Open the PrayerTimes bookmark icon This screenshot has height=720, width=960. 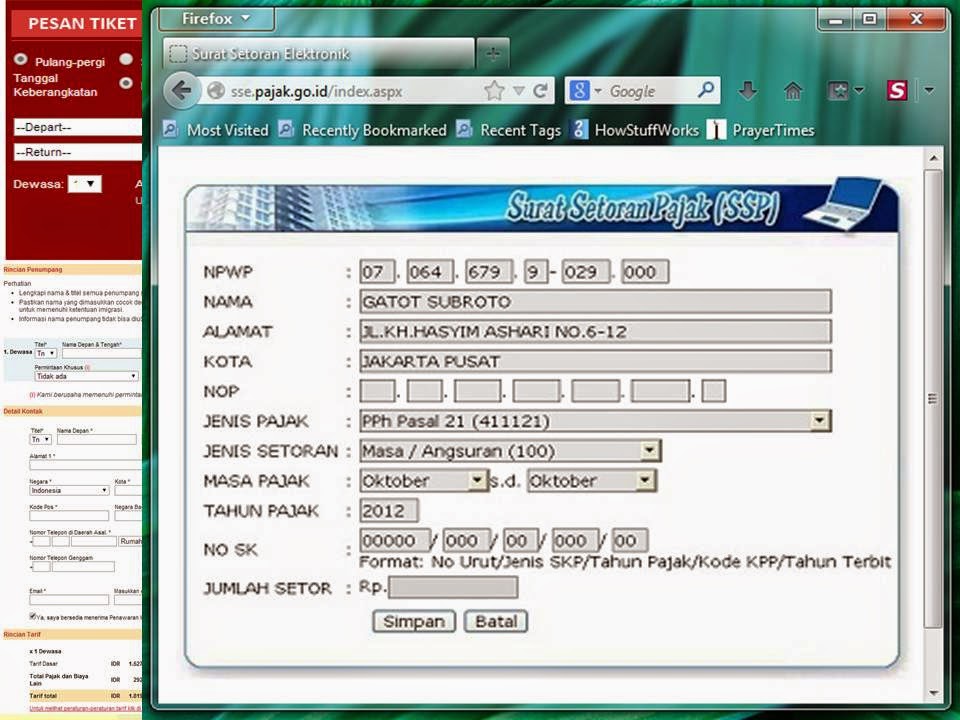[x=714, y=130]
